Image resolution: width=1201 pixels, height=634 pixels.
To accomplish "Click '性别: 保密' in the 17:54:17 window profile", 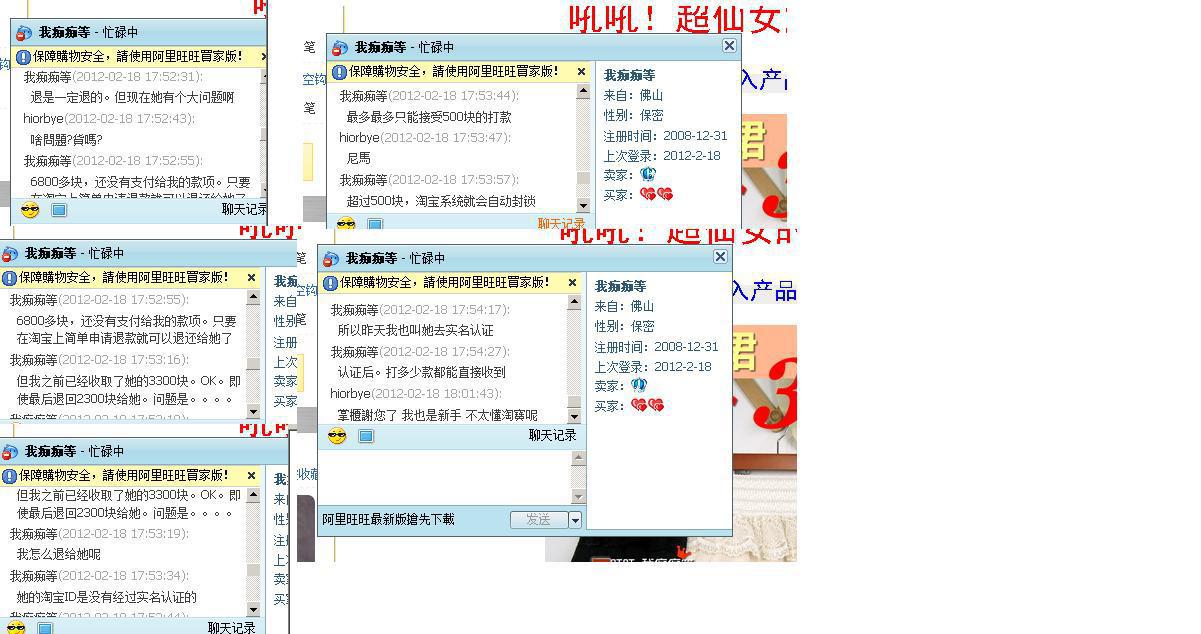I will click(x=624, y=326).
